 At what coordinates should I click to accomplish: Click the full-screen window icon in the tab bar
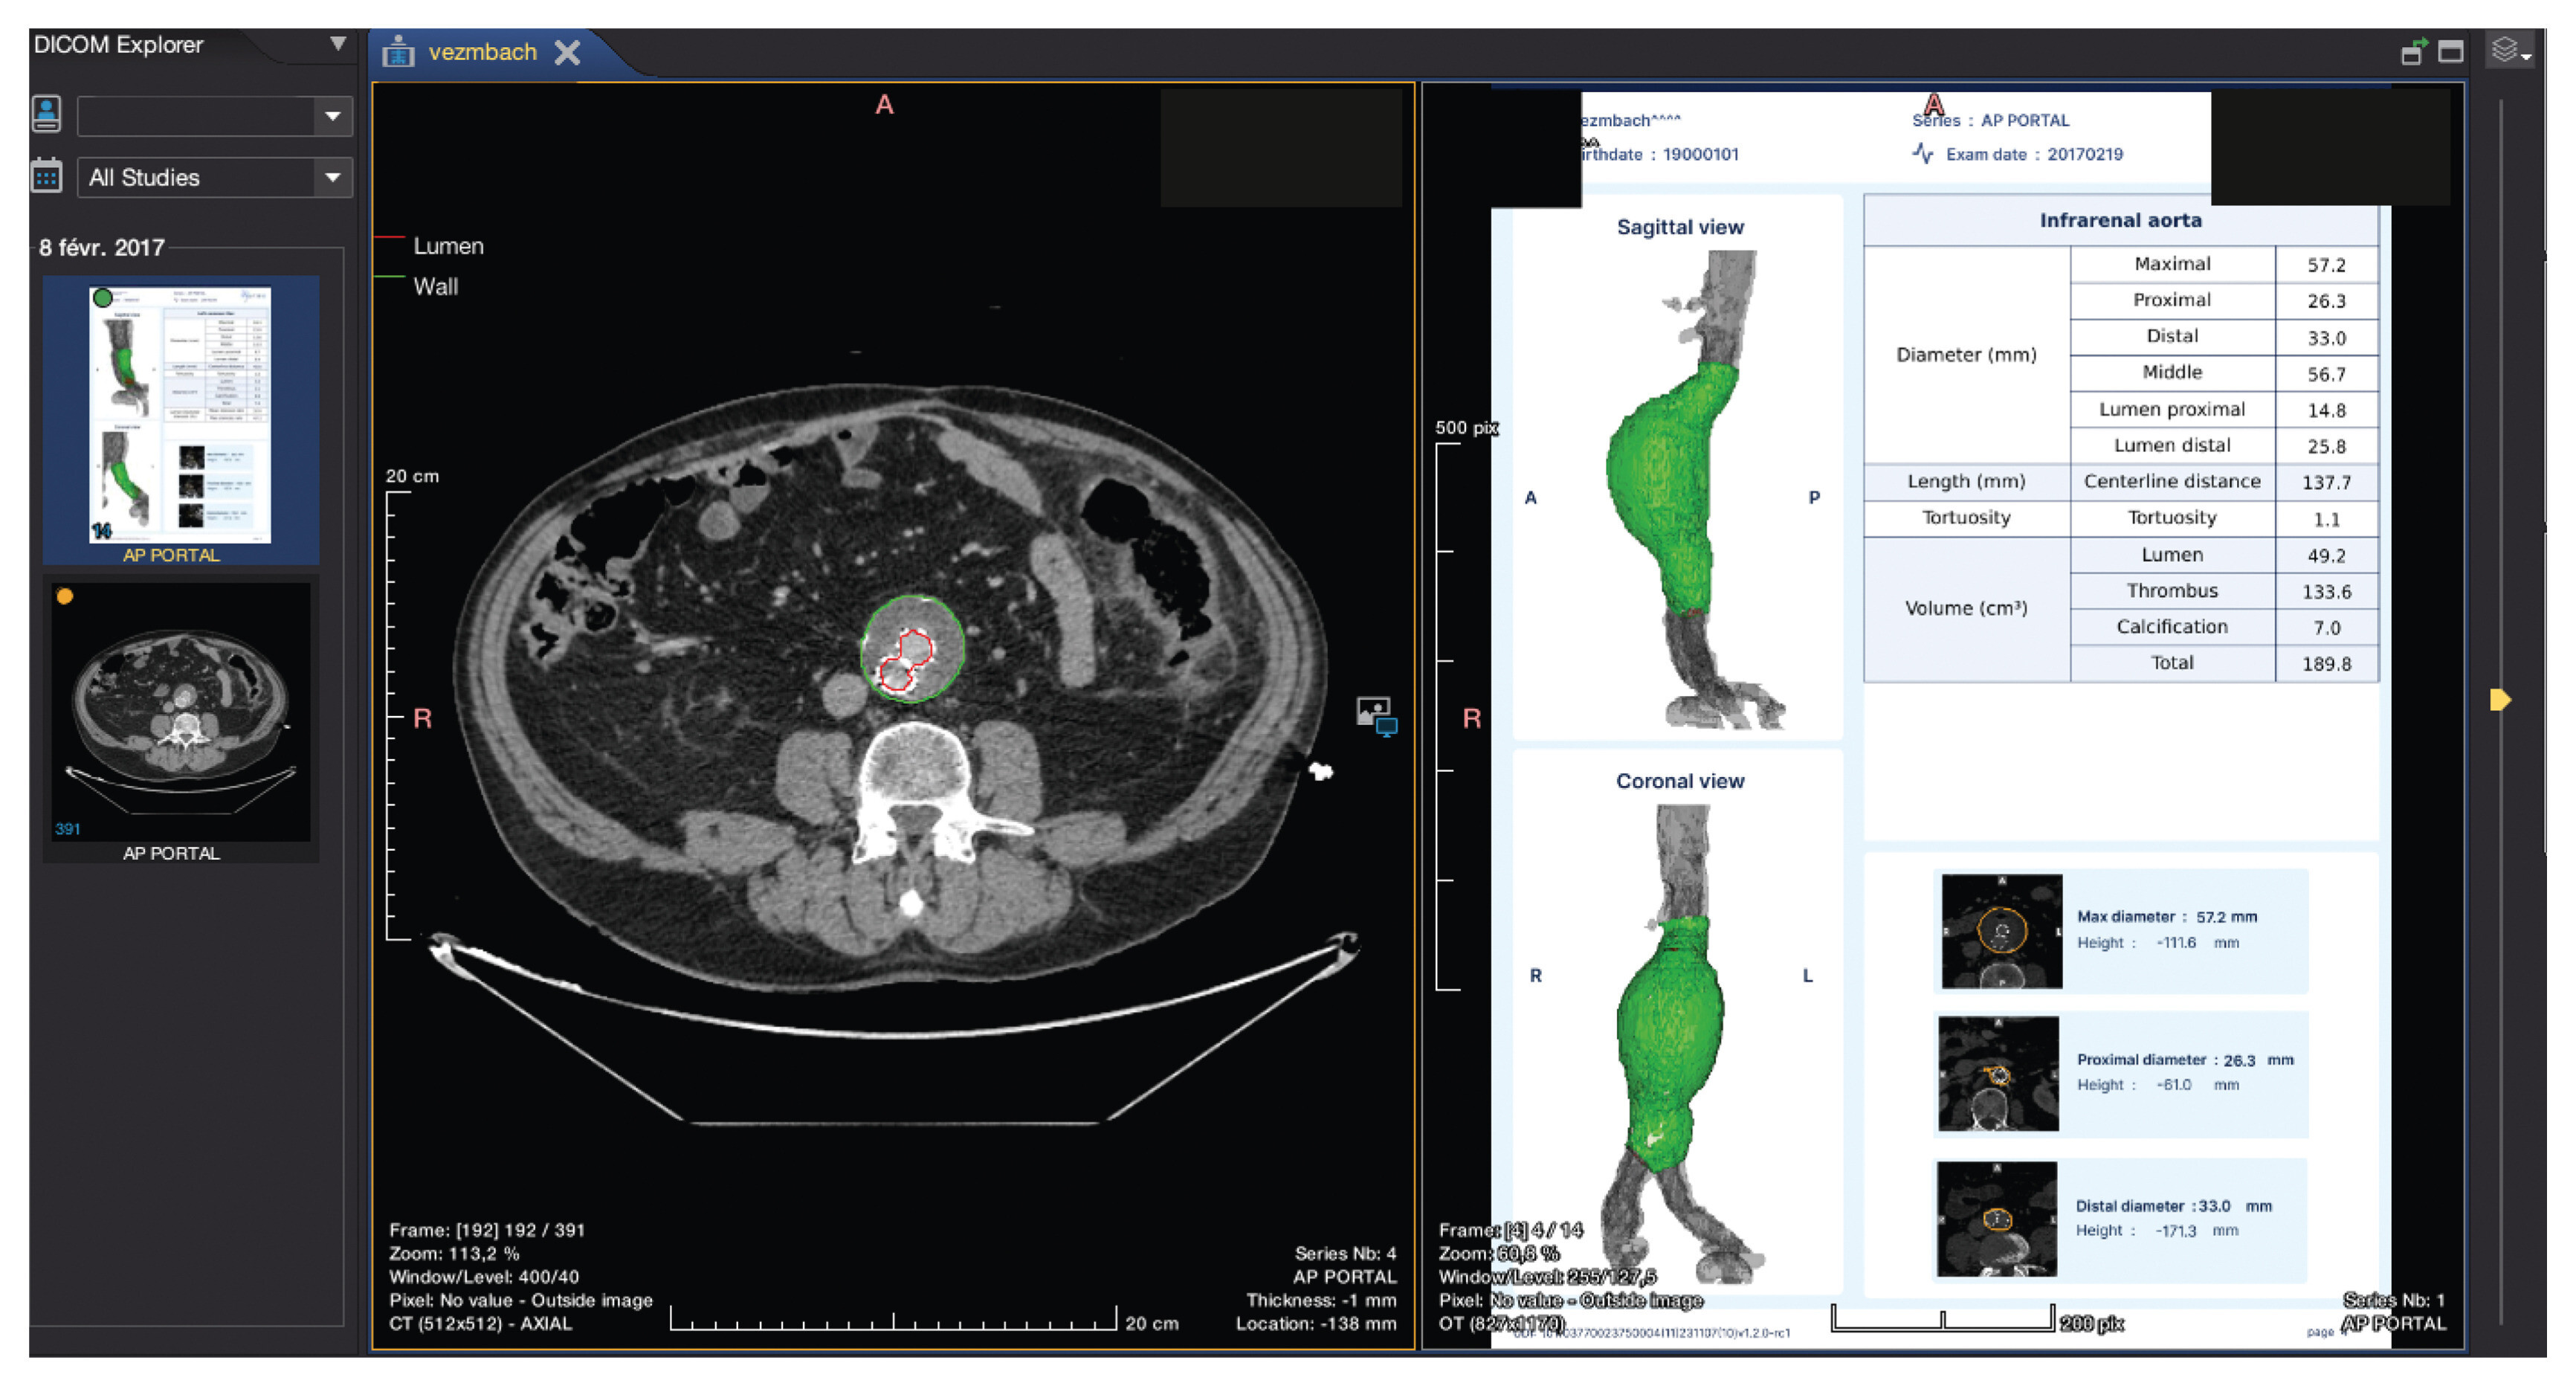(x=2450, y=52)
